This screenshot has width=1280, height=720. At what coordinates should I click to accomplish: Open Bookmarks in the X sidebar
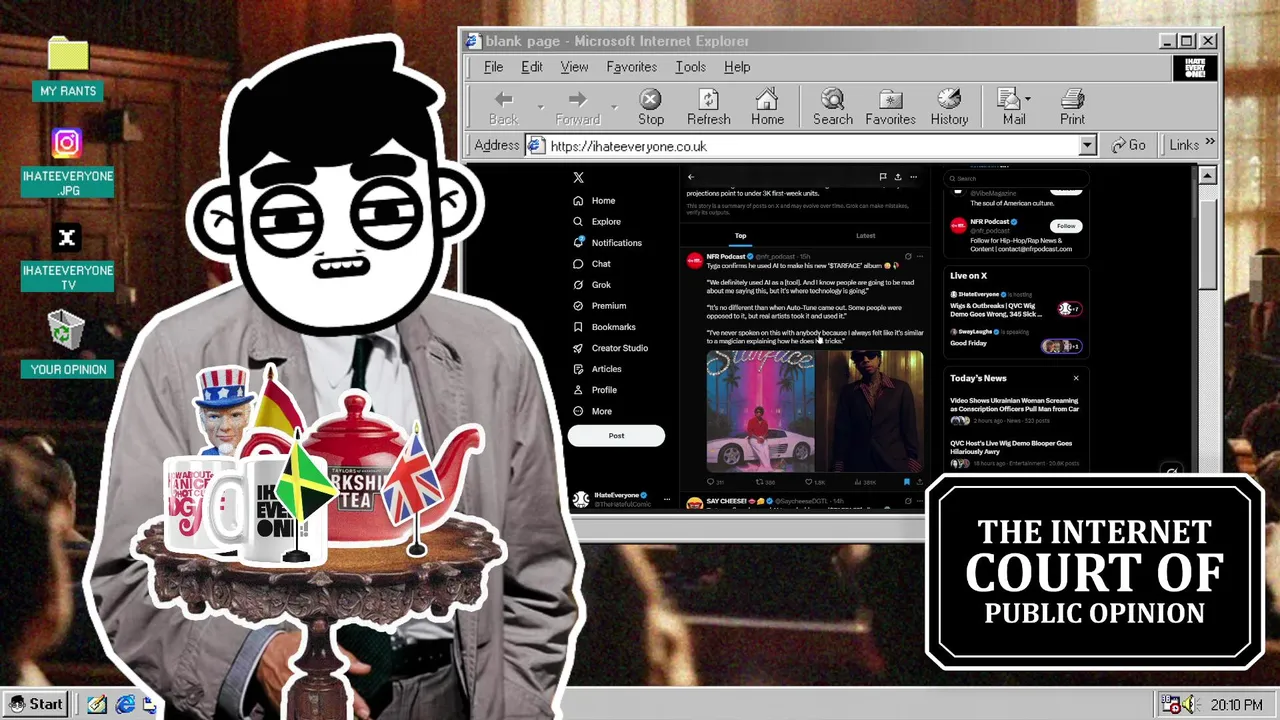tap(604, 326)
